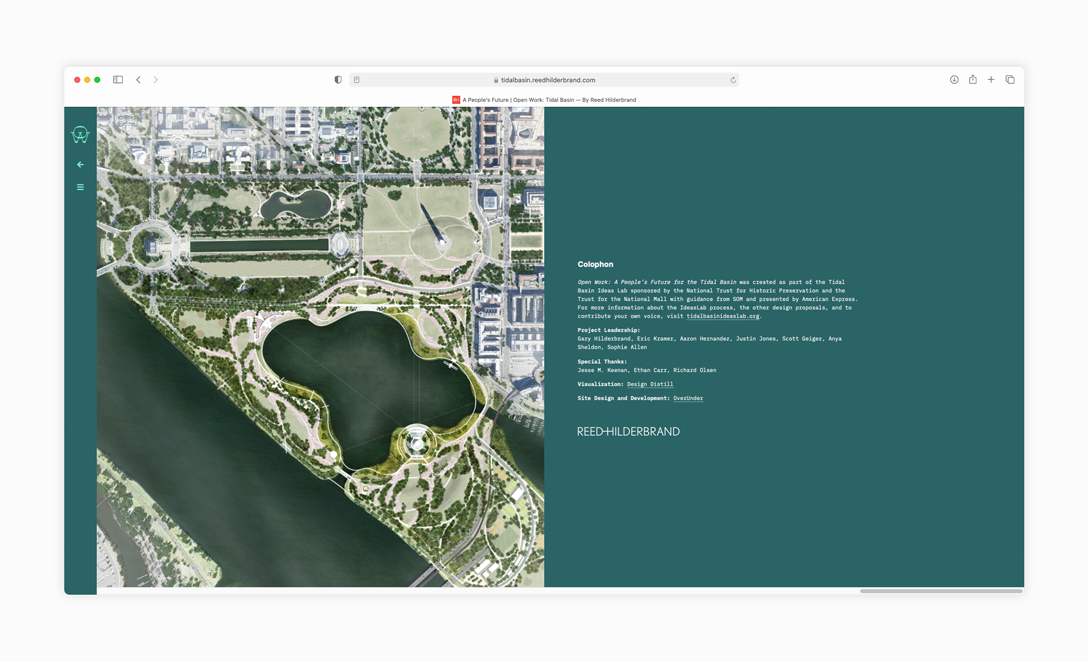The height and width of the screenshot is (661, 1088).
Task: Click the red favicon on the page tab
Action: (x=455, y=100)
